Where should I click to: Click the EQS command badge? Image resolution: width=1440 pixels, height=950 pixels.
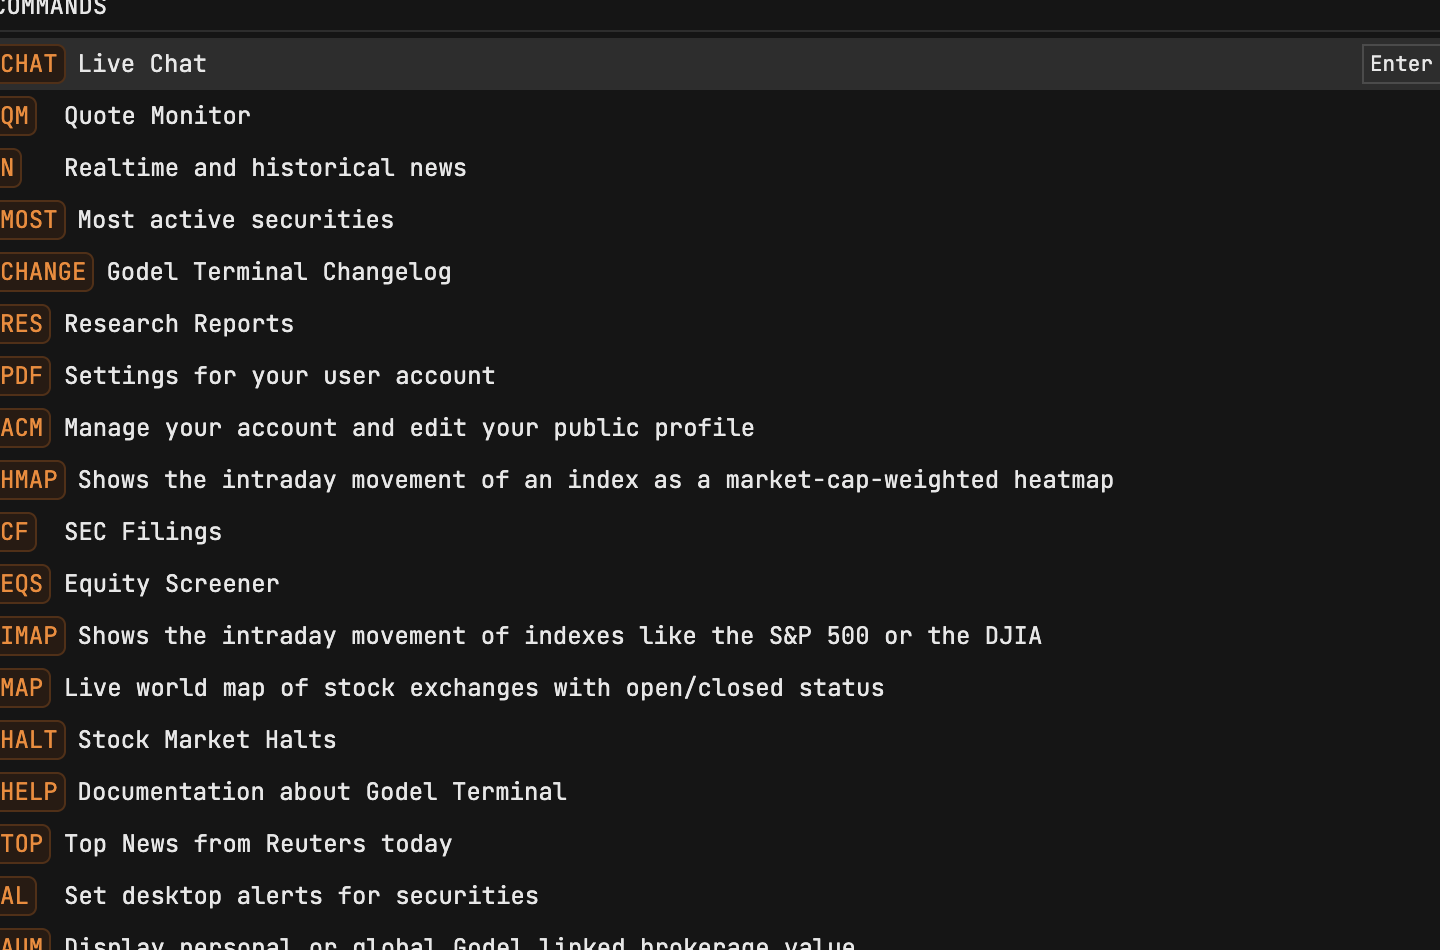tap(24, 584)
